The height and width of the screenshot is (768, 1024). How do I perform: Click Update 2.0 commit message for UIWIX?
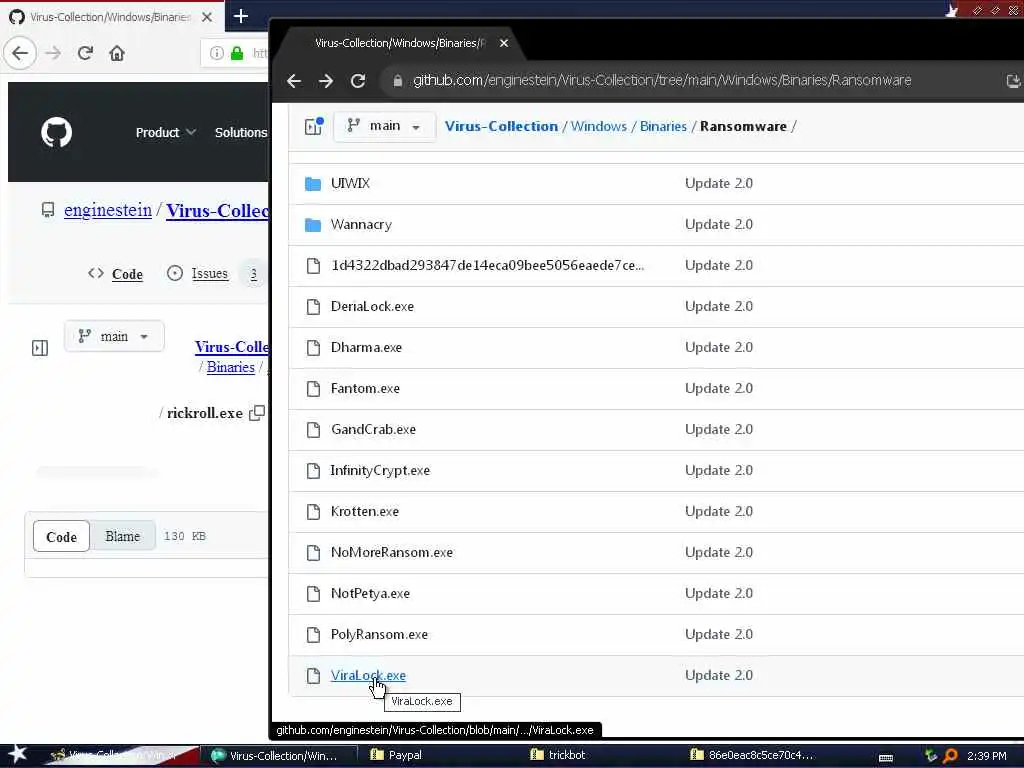coord(718,183)
